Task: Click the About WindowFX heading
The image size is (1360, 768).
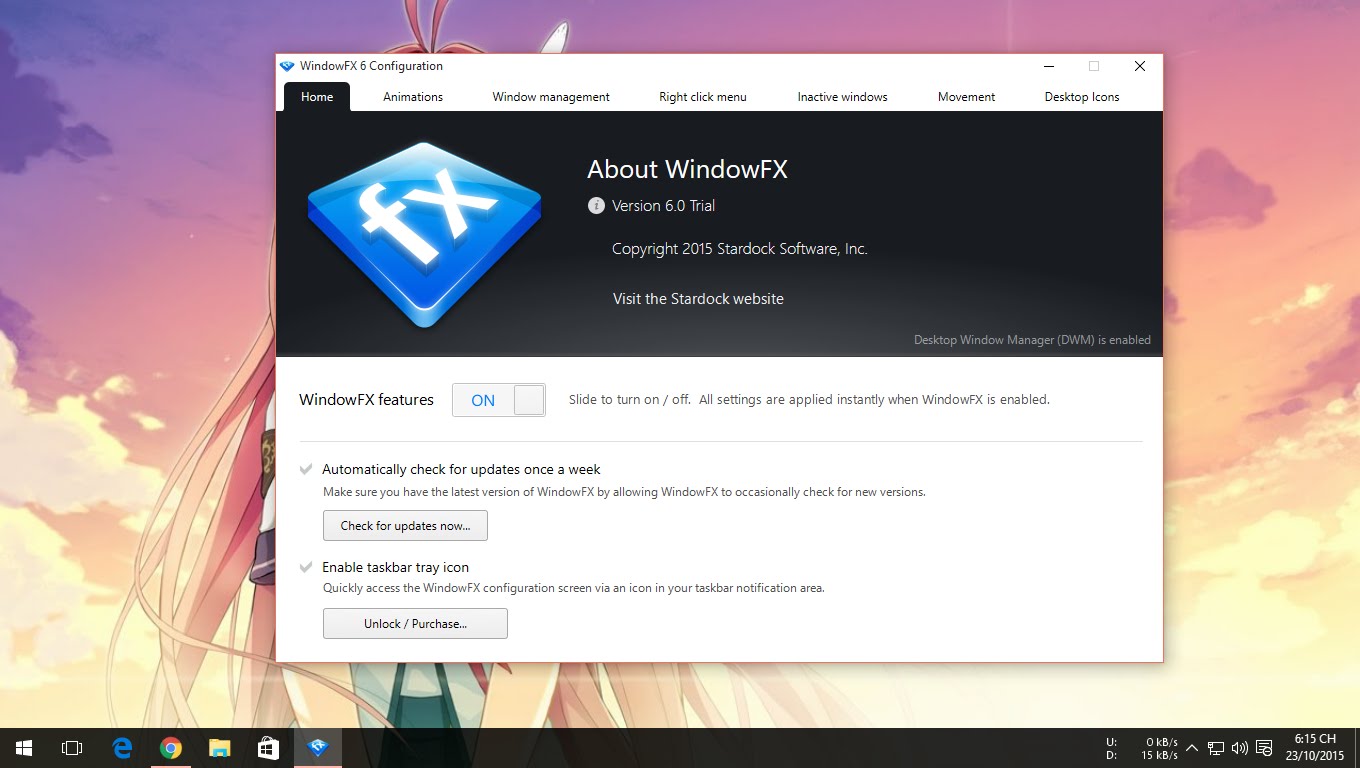Action: (x=687, y=170)
